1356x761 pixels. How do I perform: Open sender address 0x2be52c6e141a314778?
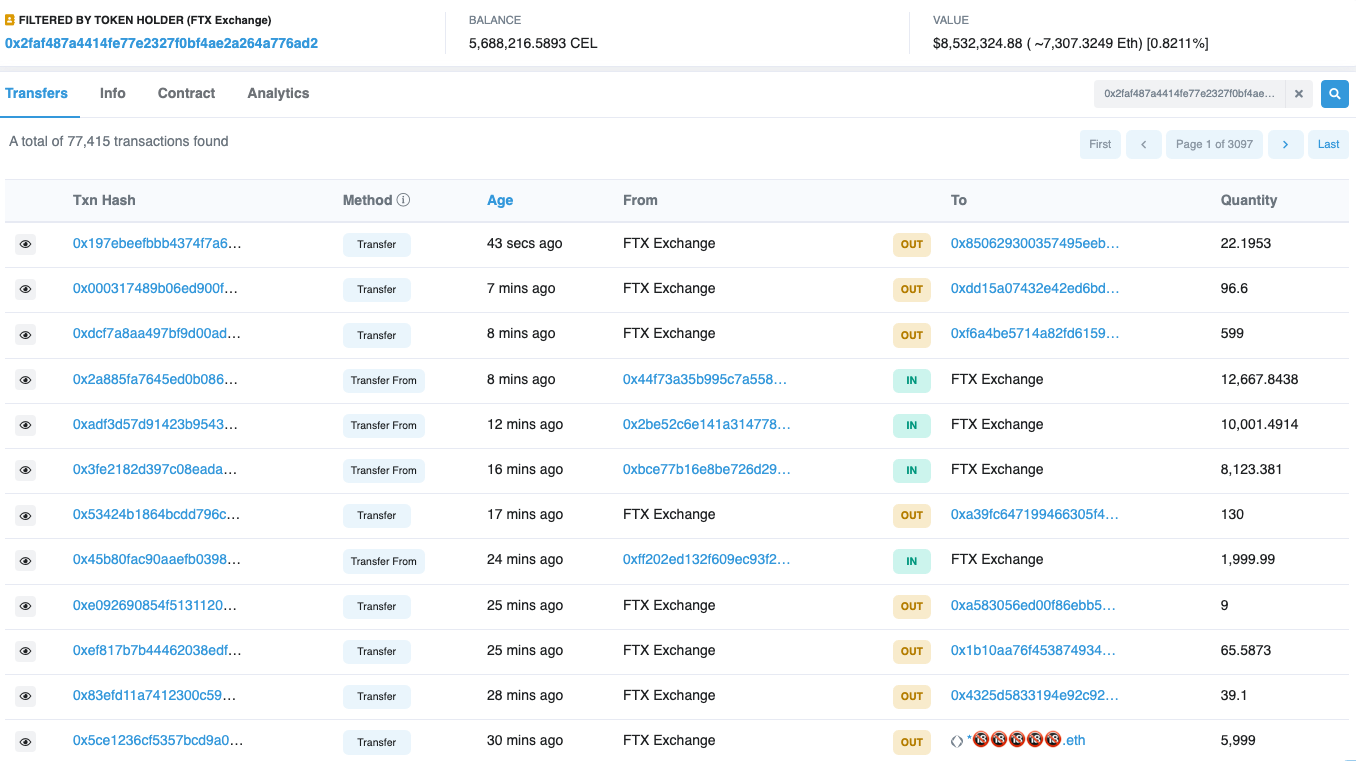coord(707,424)
